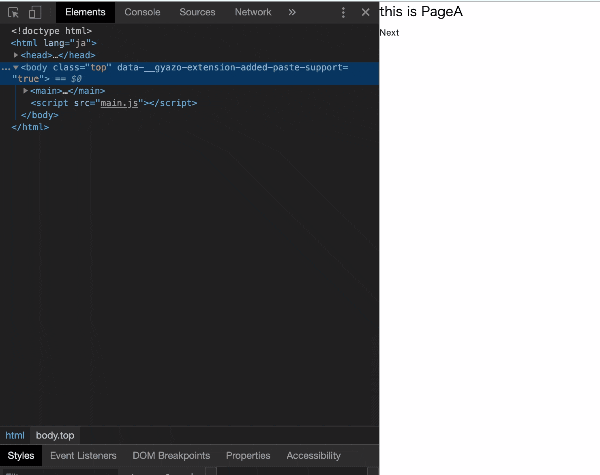Select the script main.js node
The image size is (600, 475).
(114, 103)
